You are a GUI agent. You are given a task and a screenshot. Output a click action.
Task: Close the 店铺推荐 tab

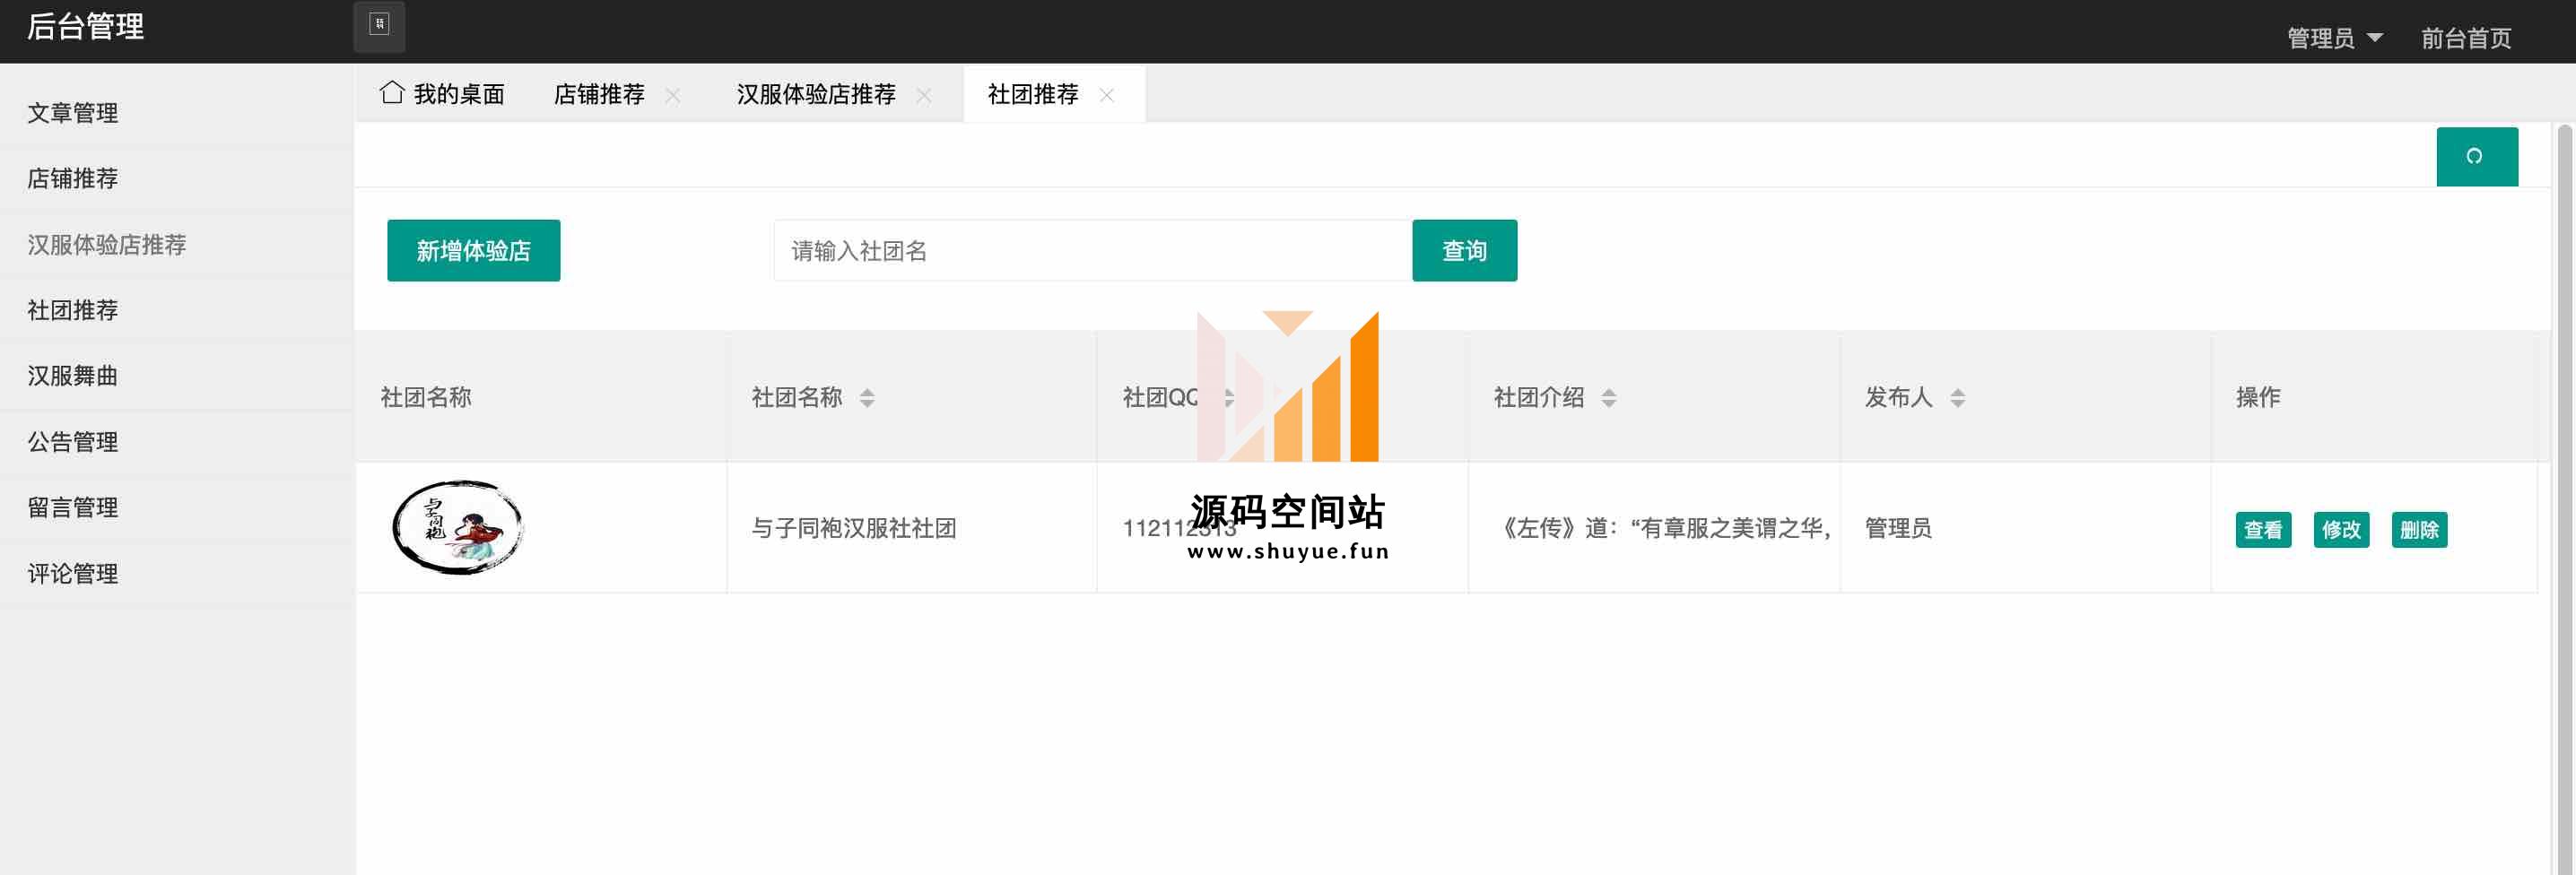coord(673,95)
